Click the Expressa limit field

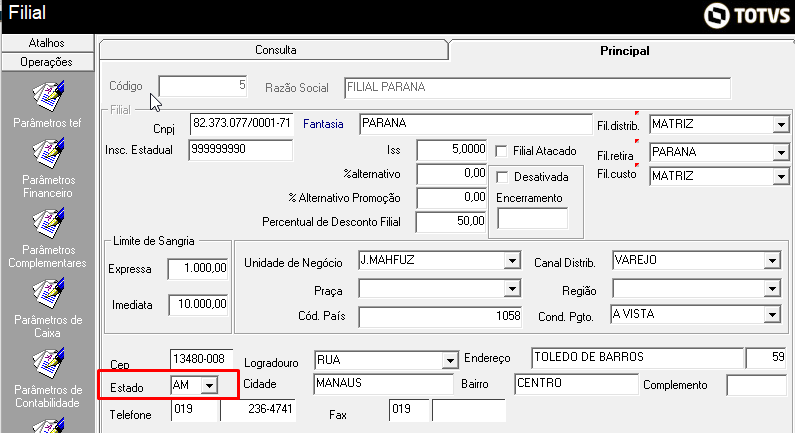coord(198,269)
